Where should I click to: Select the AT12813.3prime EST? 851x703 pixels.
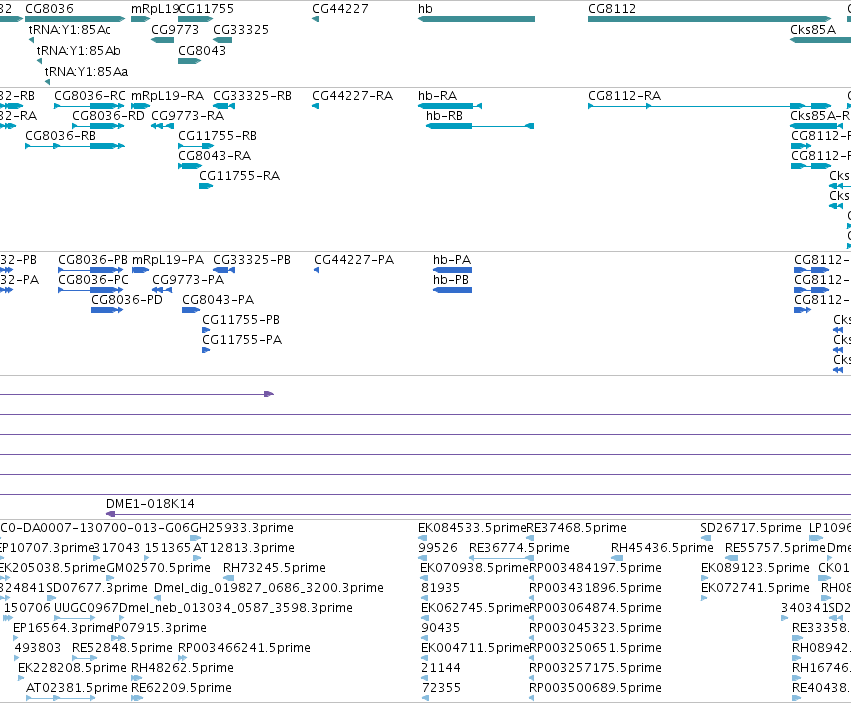(196, 558)
